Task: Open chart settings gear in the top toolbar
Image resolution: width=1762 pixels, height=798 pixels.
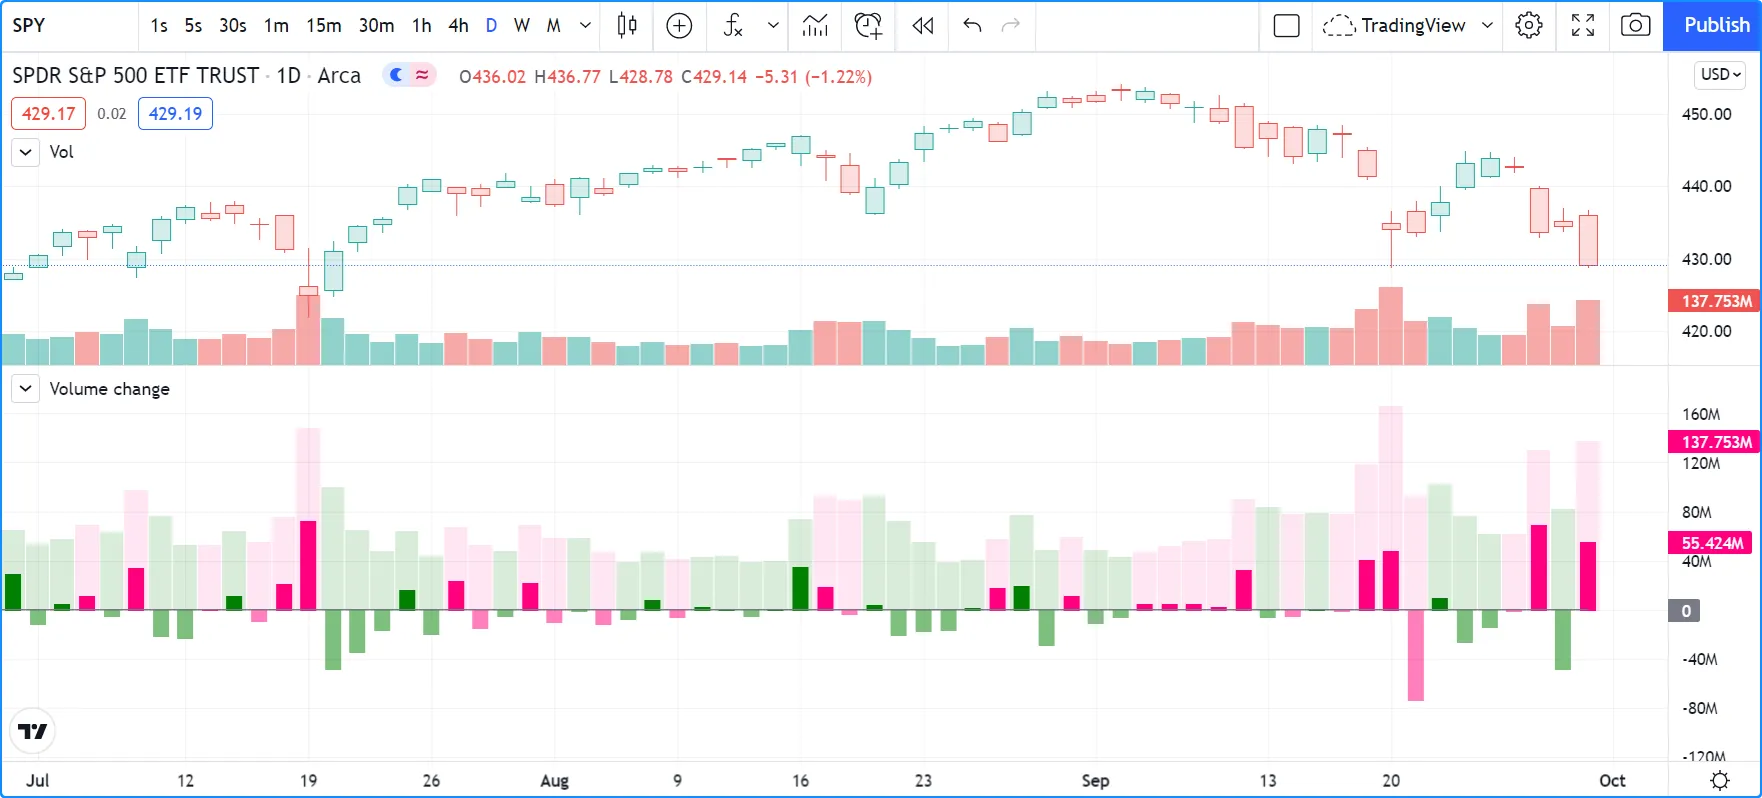Action: tap(1528, 26)
